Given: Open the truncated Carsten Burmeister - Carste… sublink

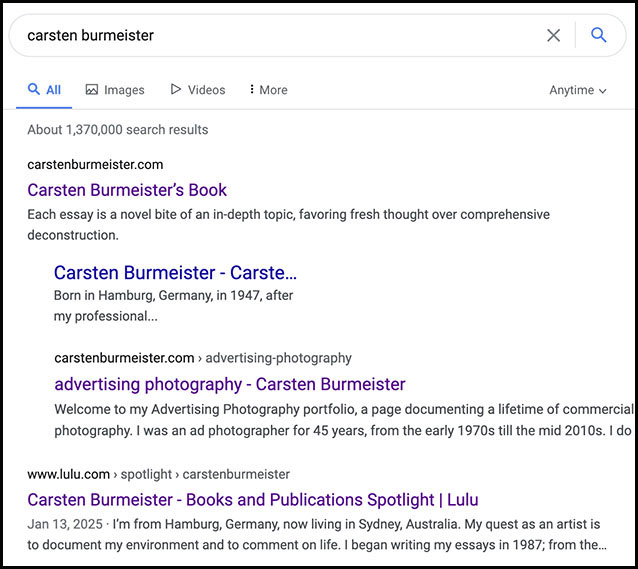Looking at the screenshot, I should click(175, 272).
